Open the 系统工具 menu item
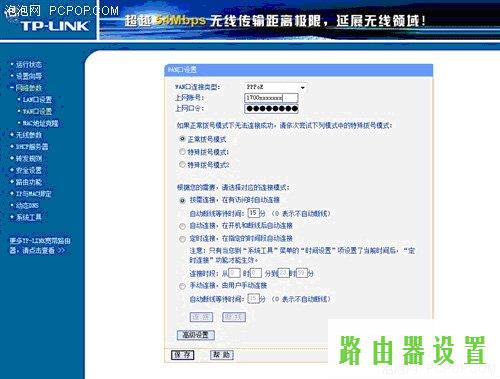Screen dimensions: 500x379 click(29, 217)
